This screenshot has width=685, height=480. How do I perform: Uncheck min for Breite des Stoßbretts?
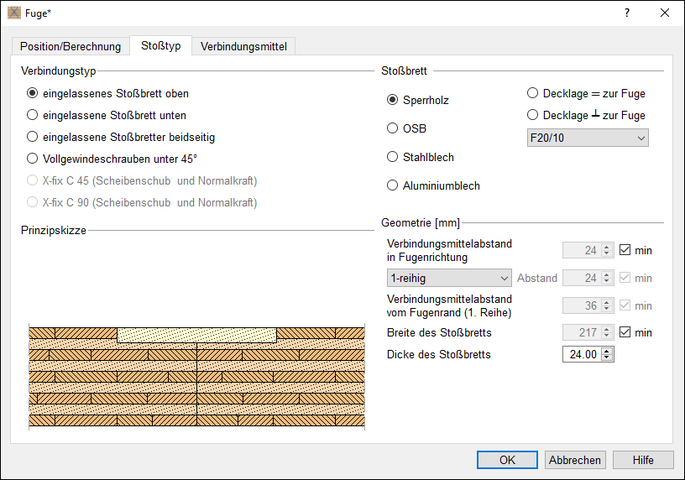point(626,332)
